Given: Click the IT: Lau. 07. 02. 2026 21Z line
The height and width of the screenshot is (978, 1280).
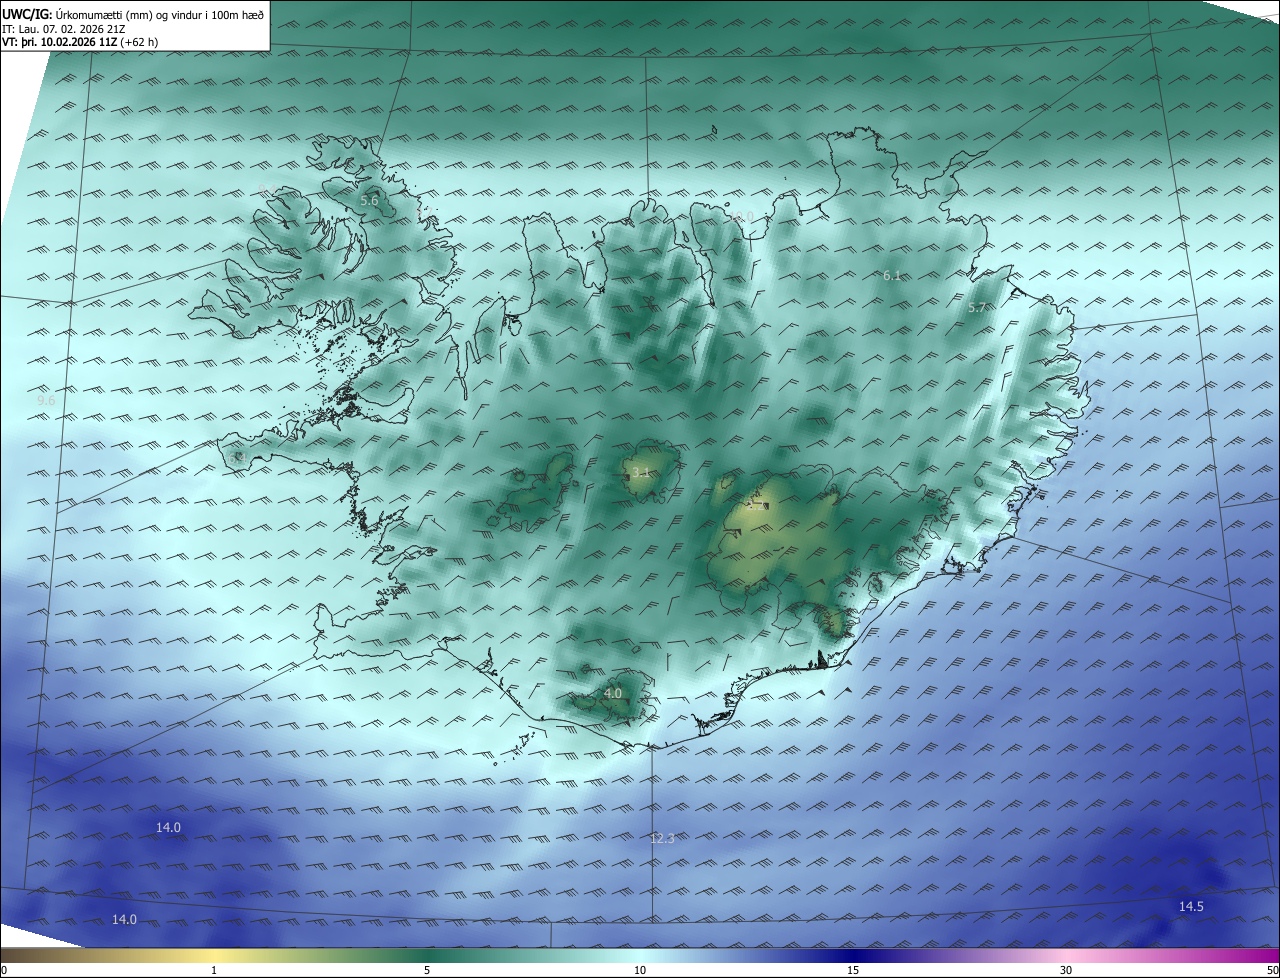Looking at the screenshot, I should [x=64, y=28].
